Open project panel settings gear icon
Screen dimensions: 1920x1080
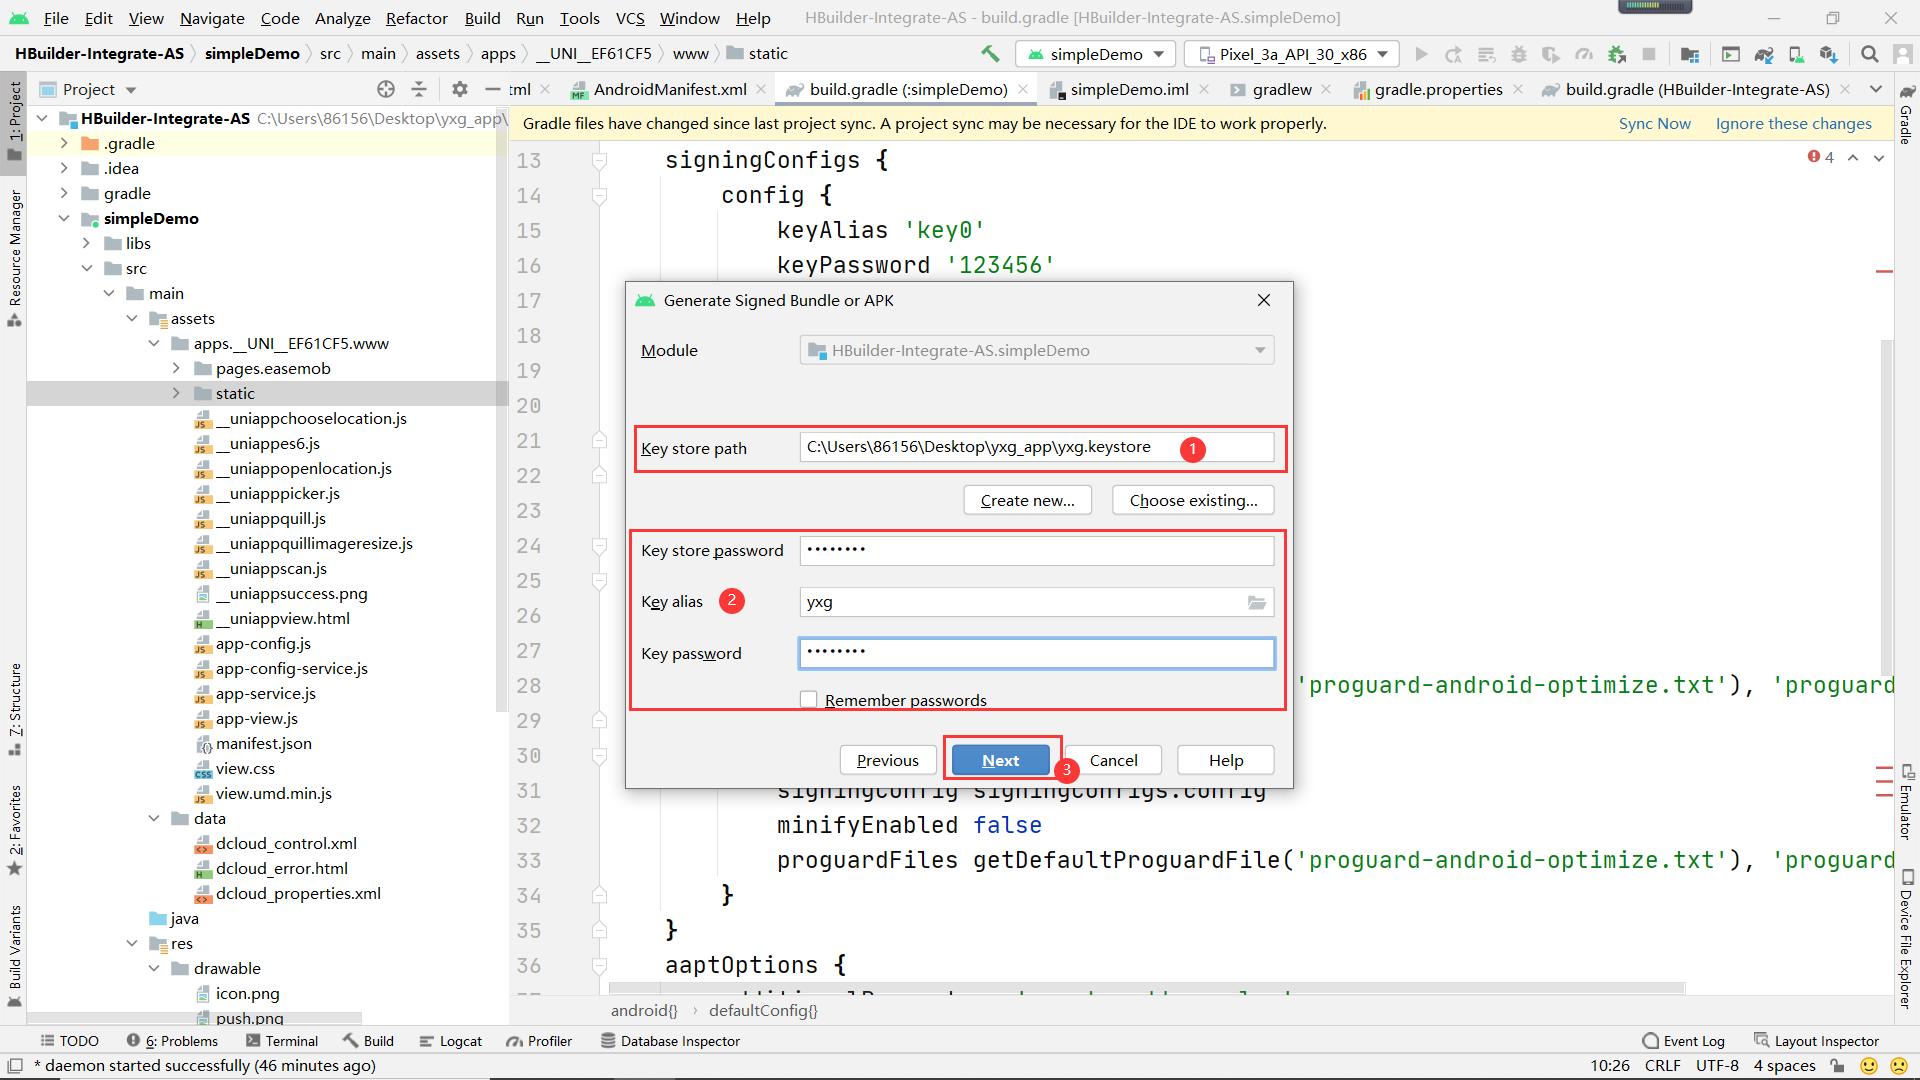tap(459, 89)
